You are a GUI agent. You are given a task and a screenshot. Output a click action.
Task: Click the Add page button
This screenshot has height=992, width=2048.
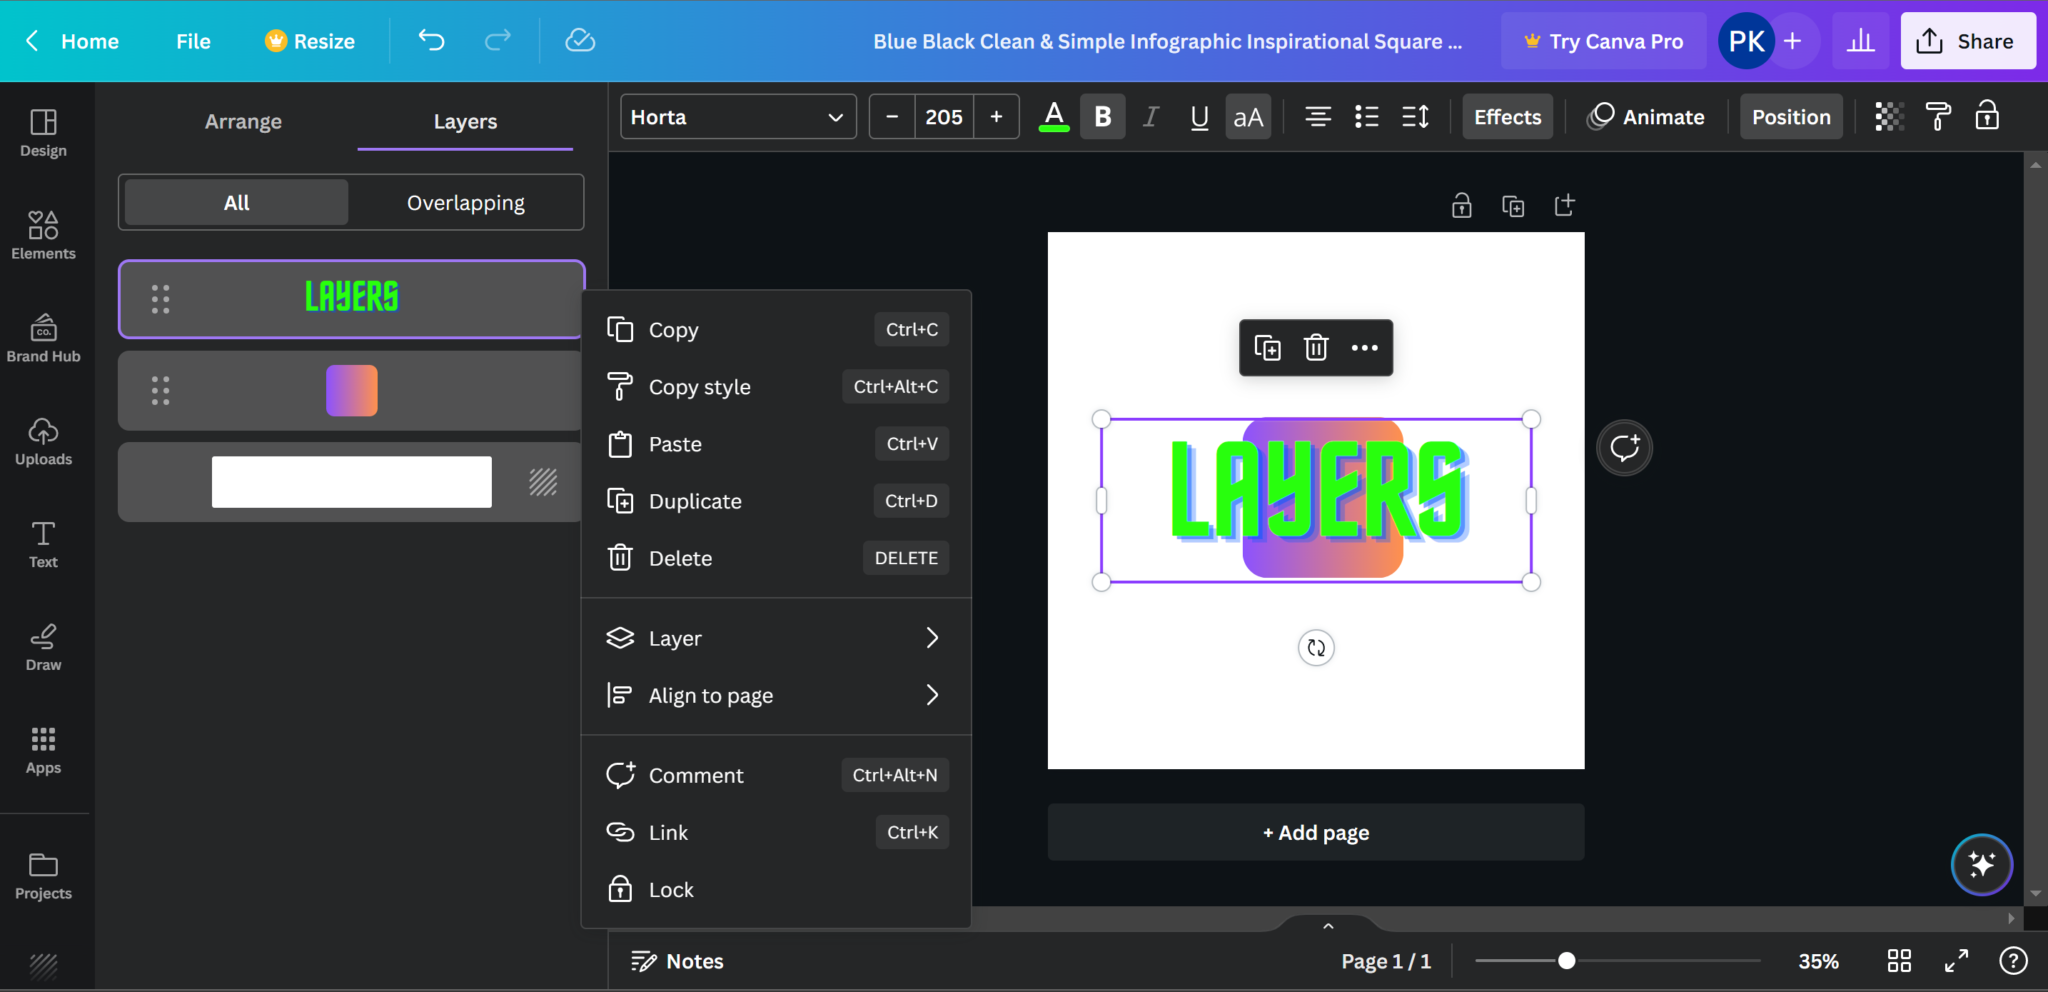tap(1314, 831)
